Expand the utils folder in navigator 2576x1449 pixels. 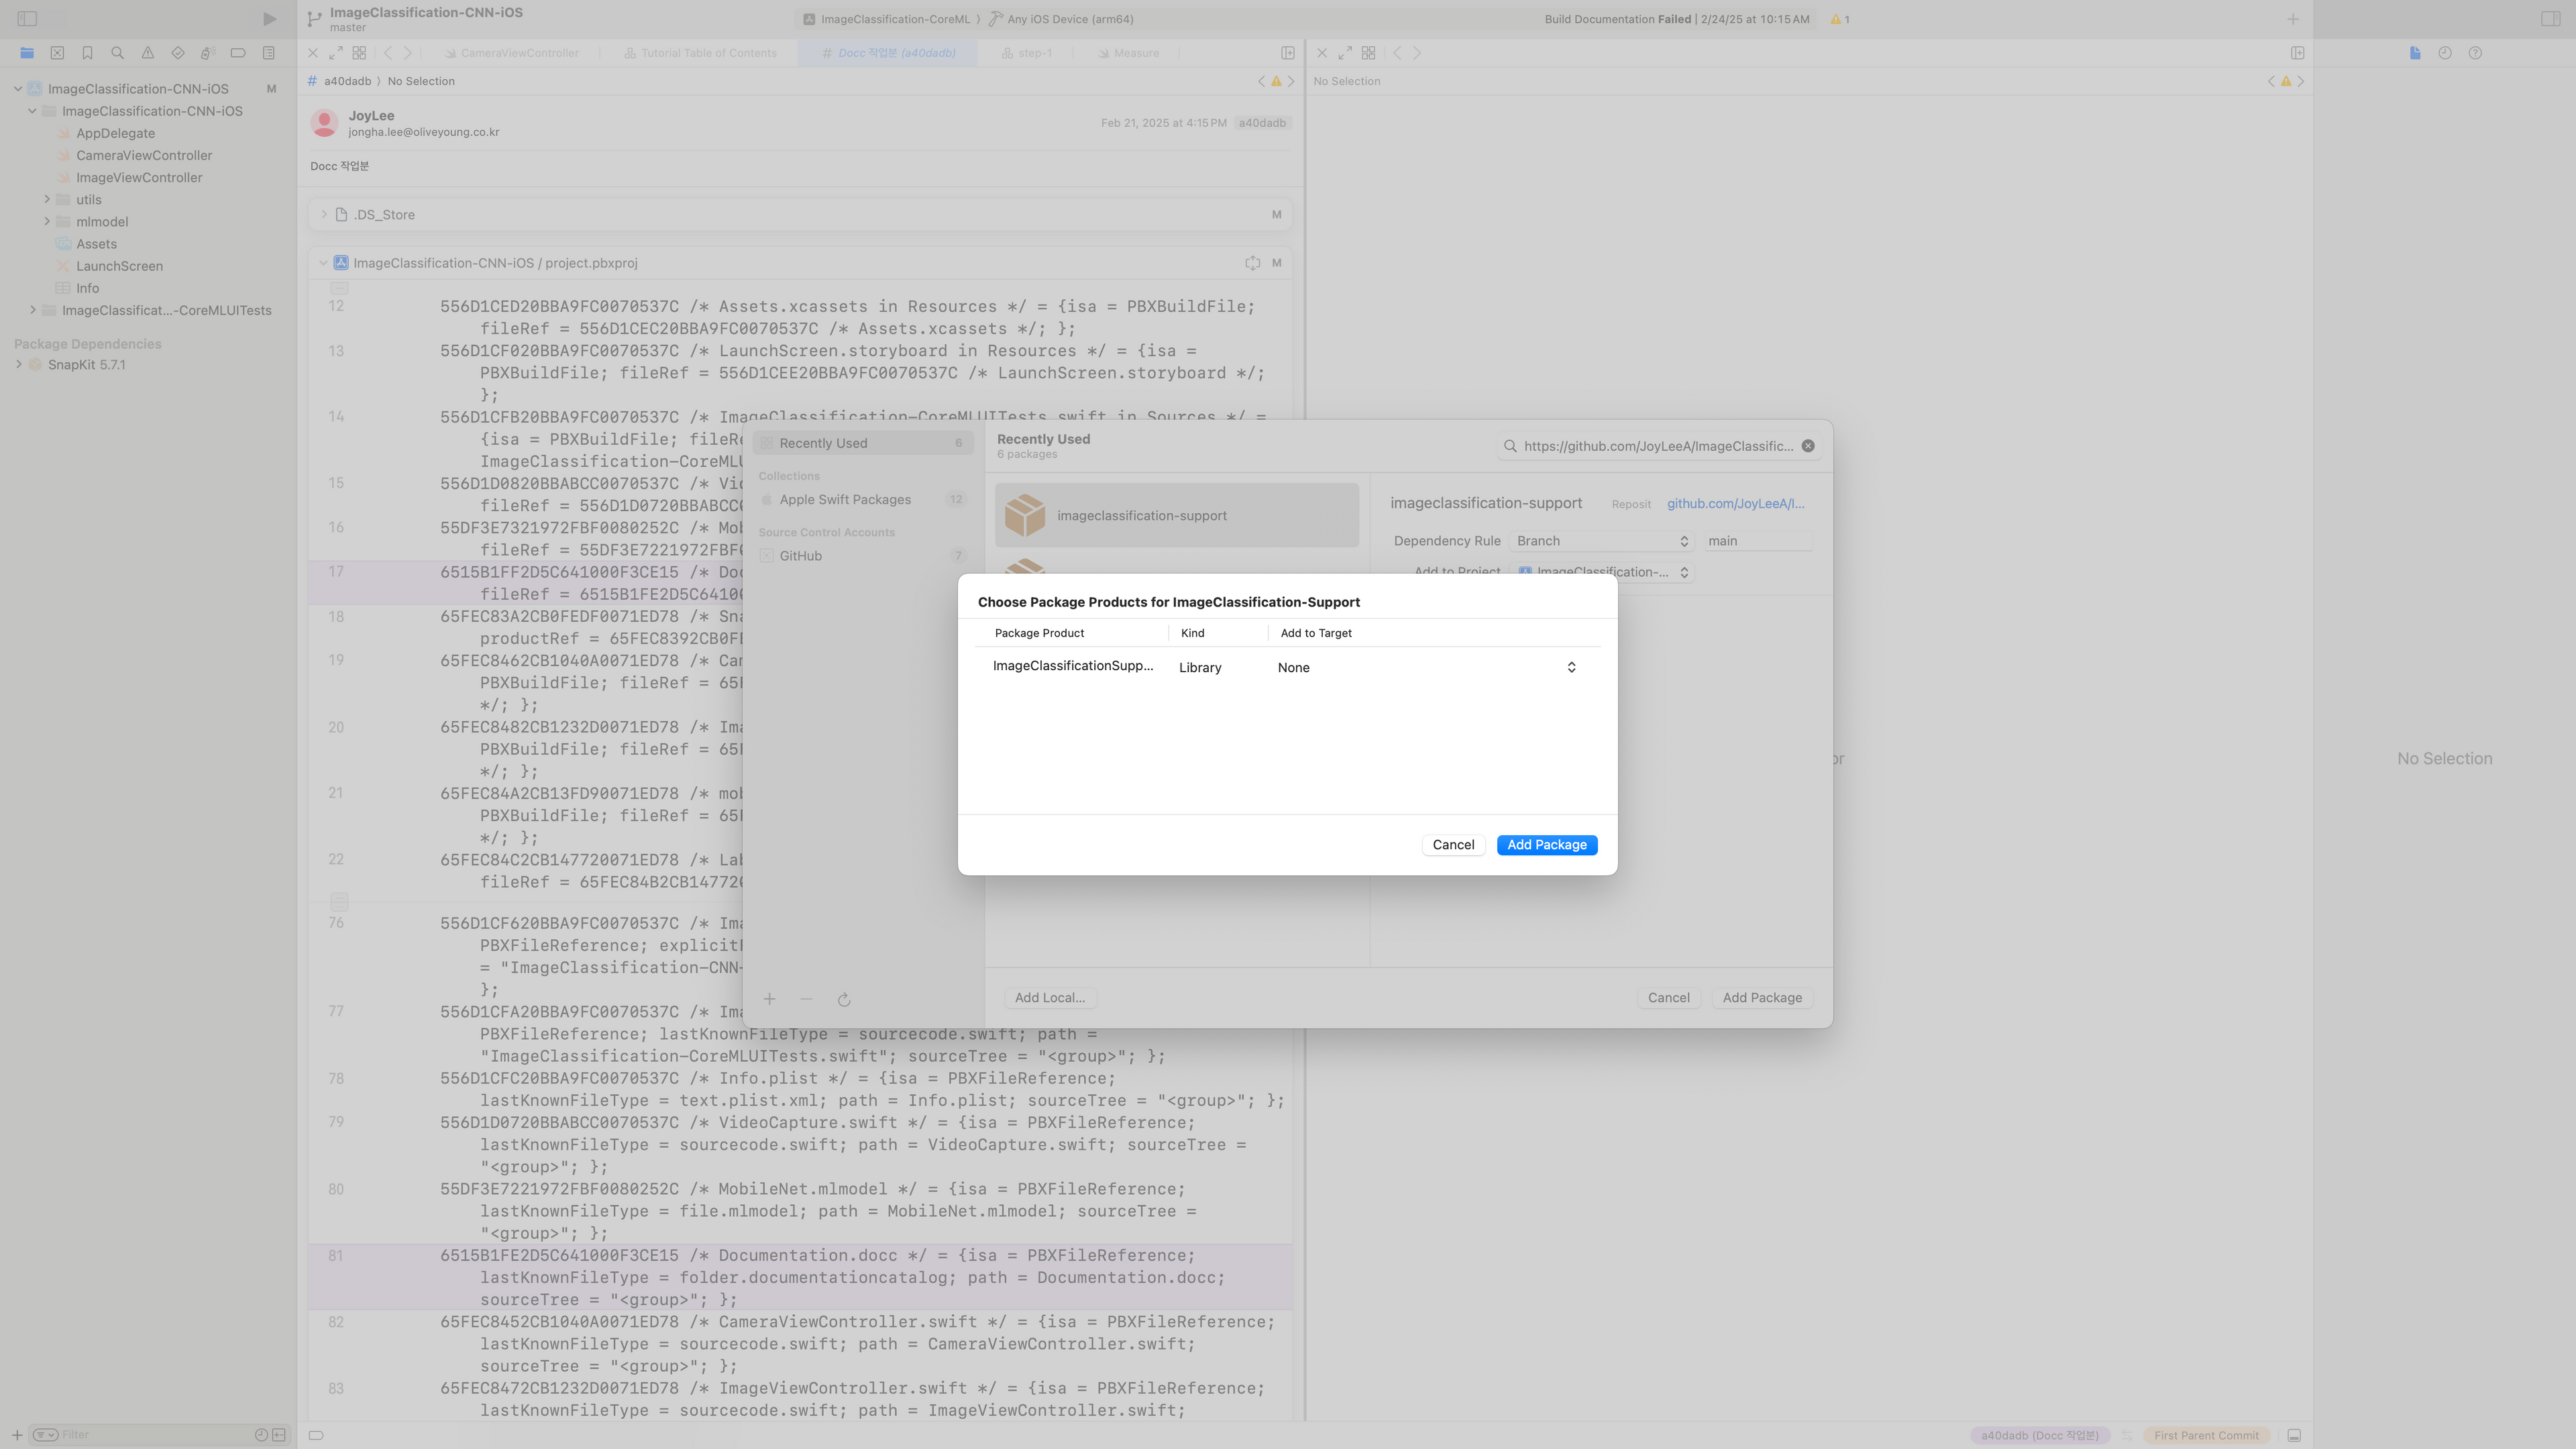[x=47, y=200]
